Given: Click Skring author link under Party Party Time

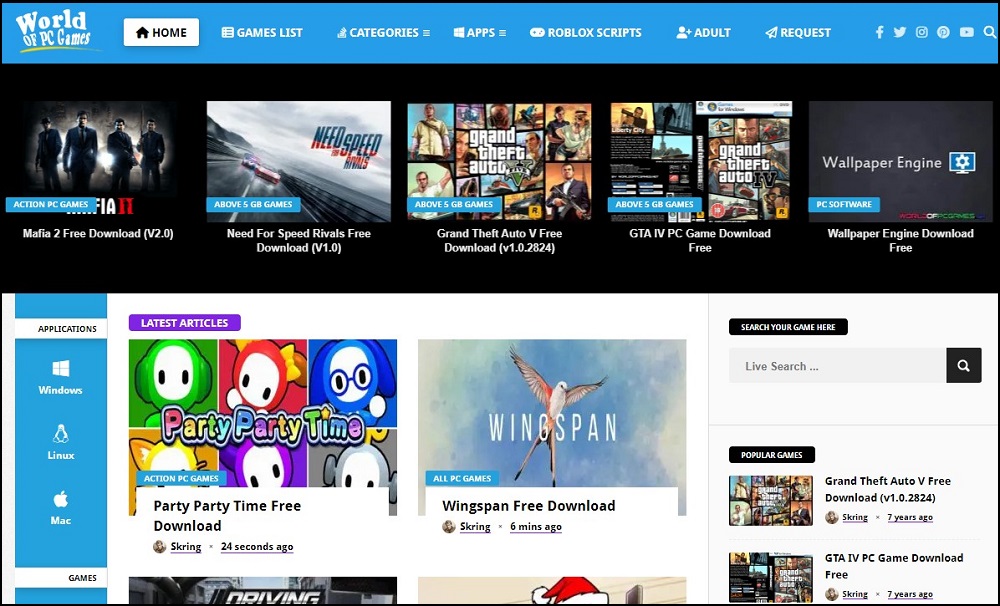Looking at the screenshot, I should 186,547.
